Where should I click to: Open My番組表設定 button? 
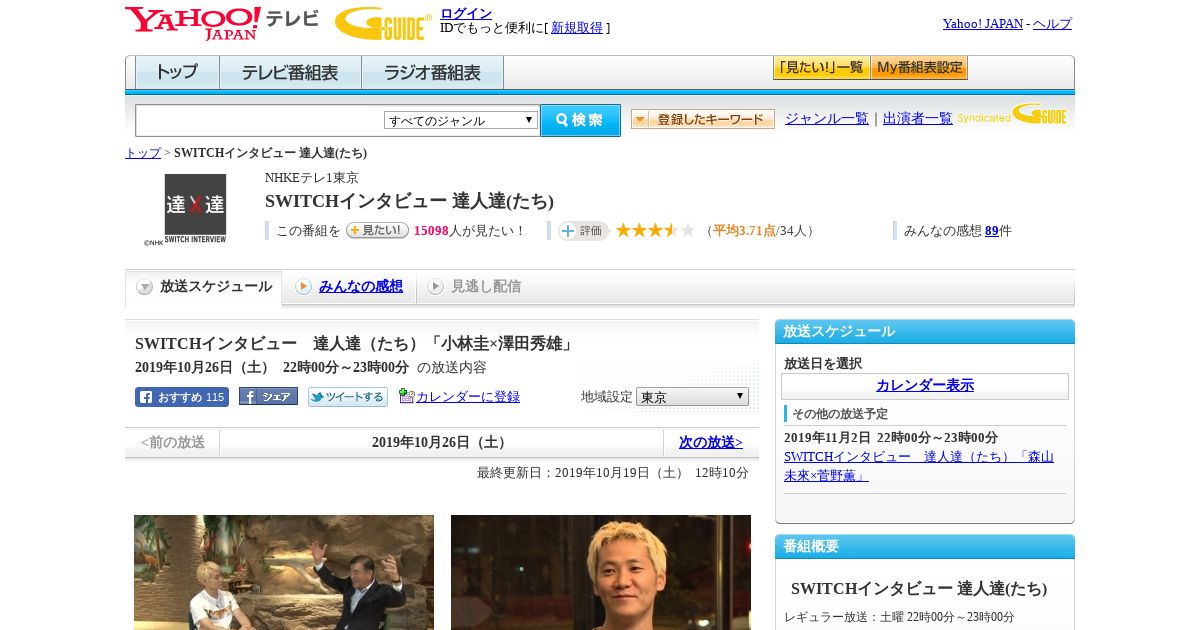coord(919,68)
